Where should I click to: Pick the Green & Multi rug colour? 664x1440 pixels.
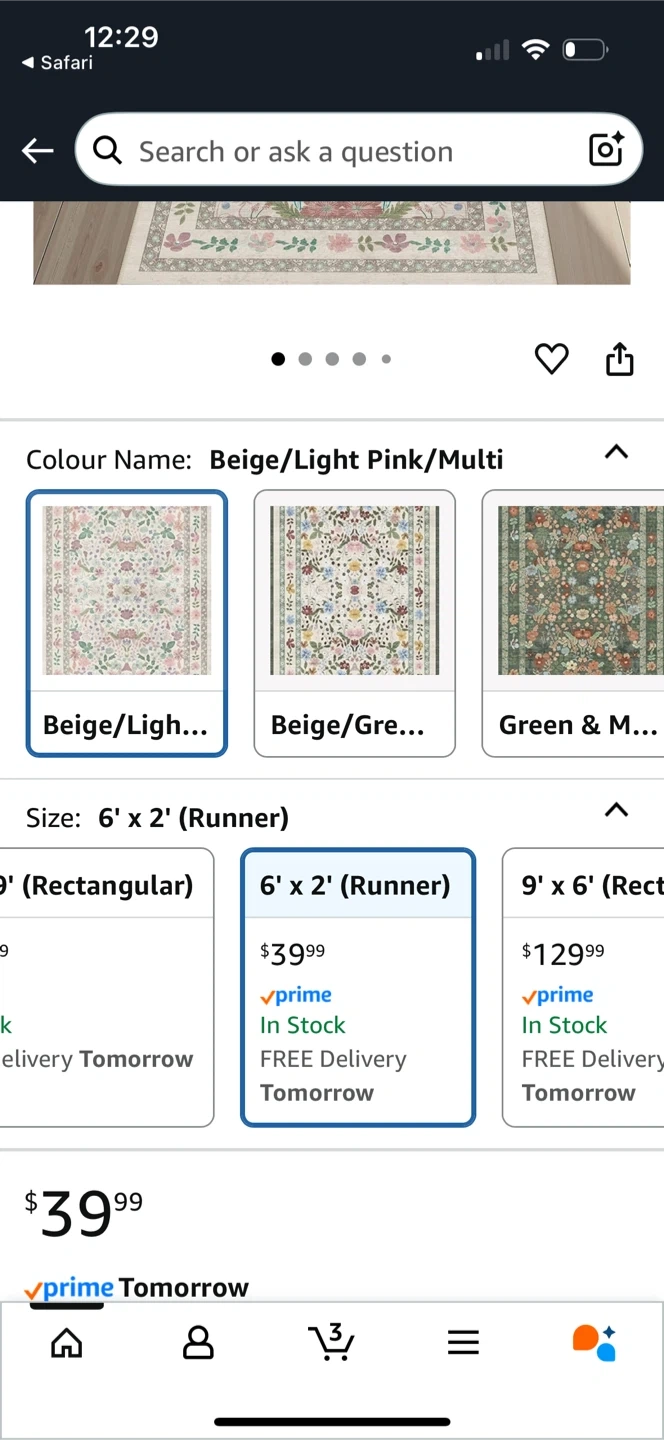[x=574, y=622]
